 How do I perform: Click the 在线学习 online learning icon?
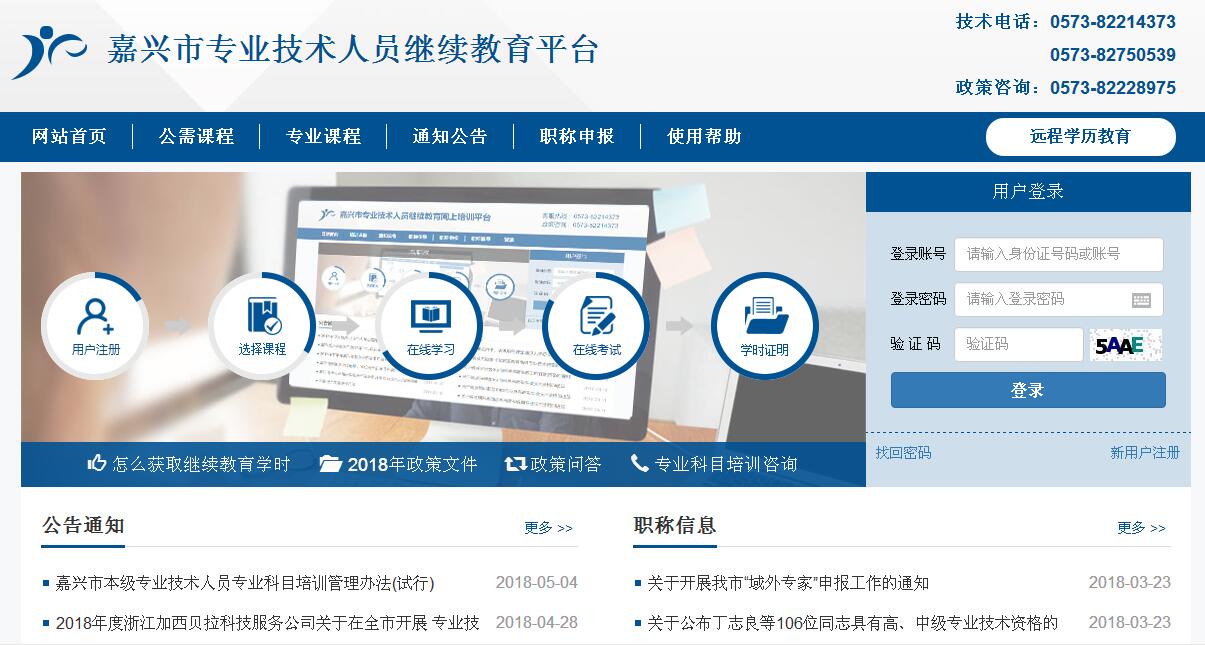point(430,325)
